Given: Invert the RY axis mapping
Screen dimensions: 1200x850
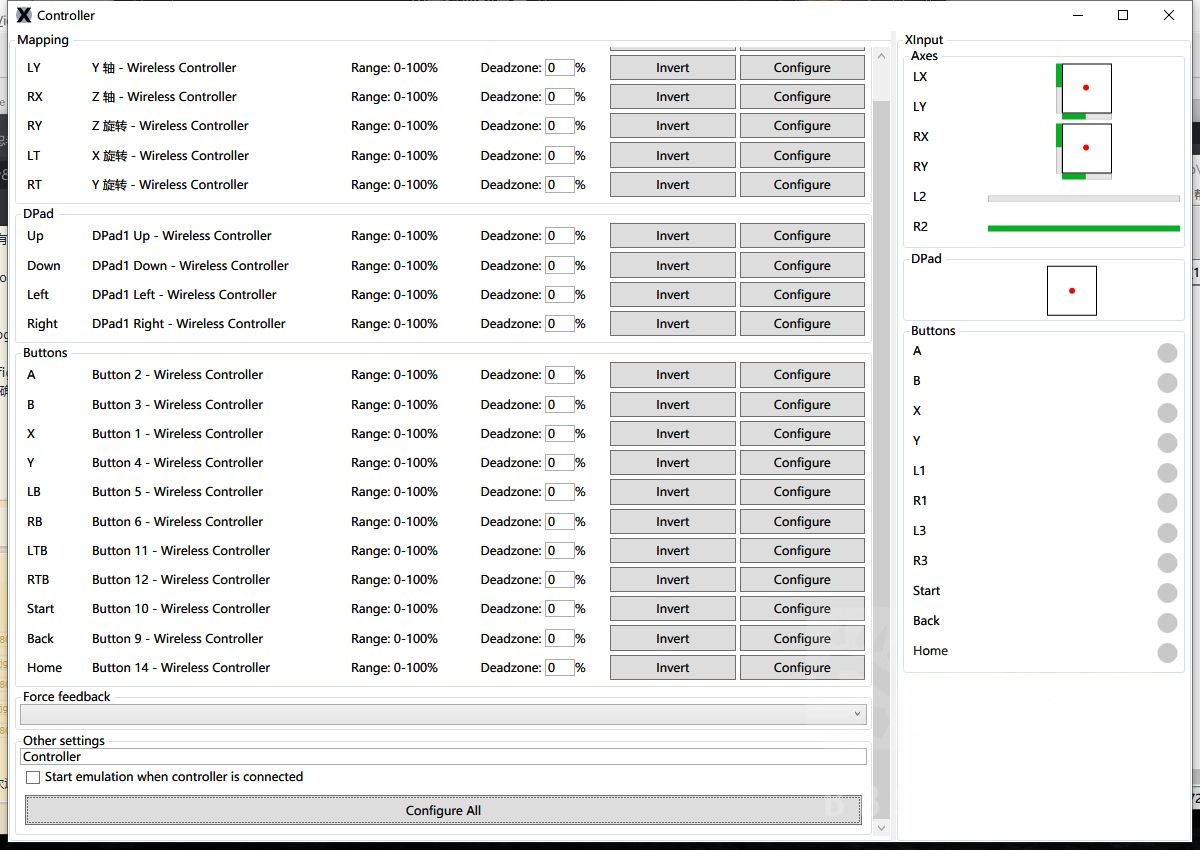Looking at the screenshot, I should tap(673, 126).
